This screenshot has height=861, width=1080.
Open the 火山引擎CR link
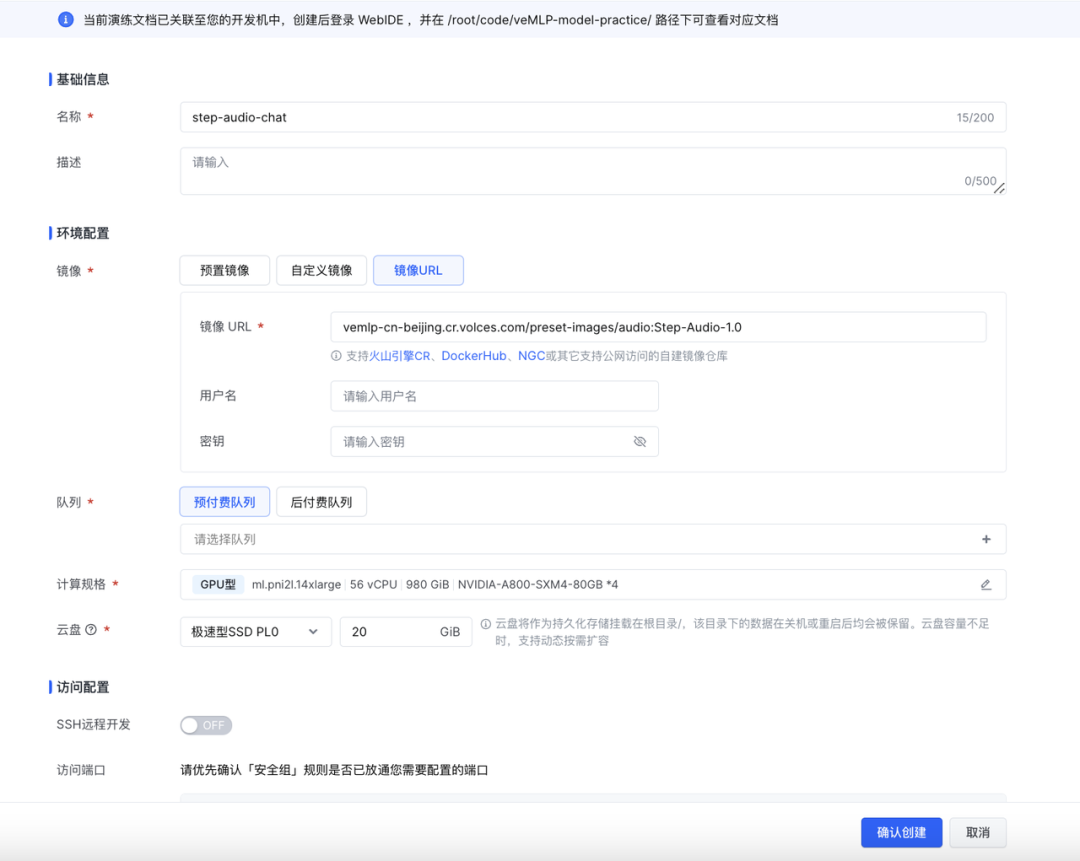tap(399, 356)
